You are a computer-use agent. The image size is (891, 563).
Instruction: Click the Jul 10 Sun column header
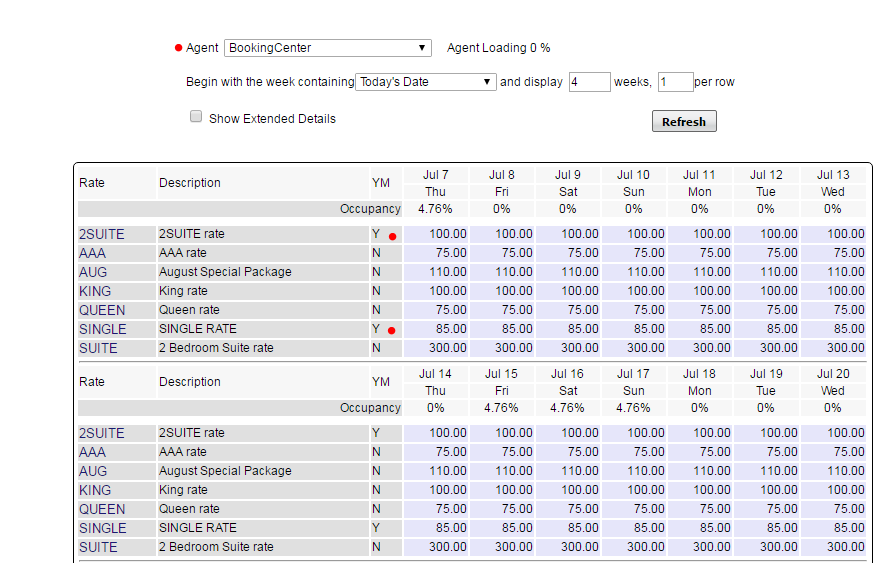pos(634,183)
